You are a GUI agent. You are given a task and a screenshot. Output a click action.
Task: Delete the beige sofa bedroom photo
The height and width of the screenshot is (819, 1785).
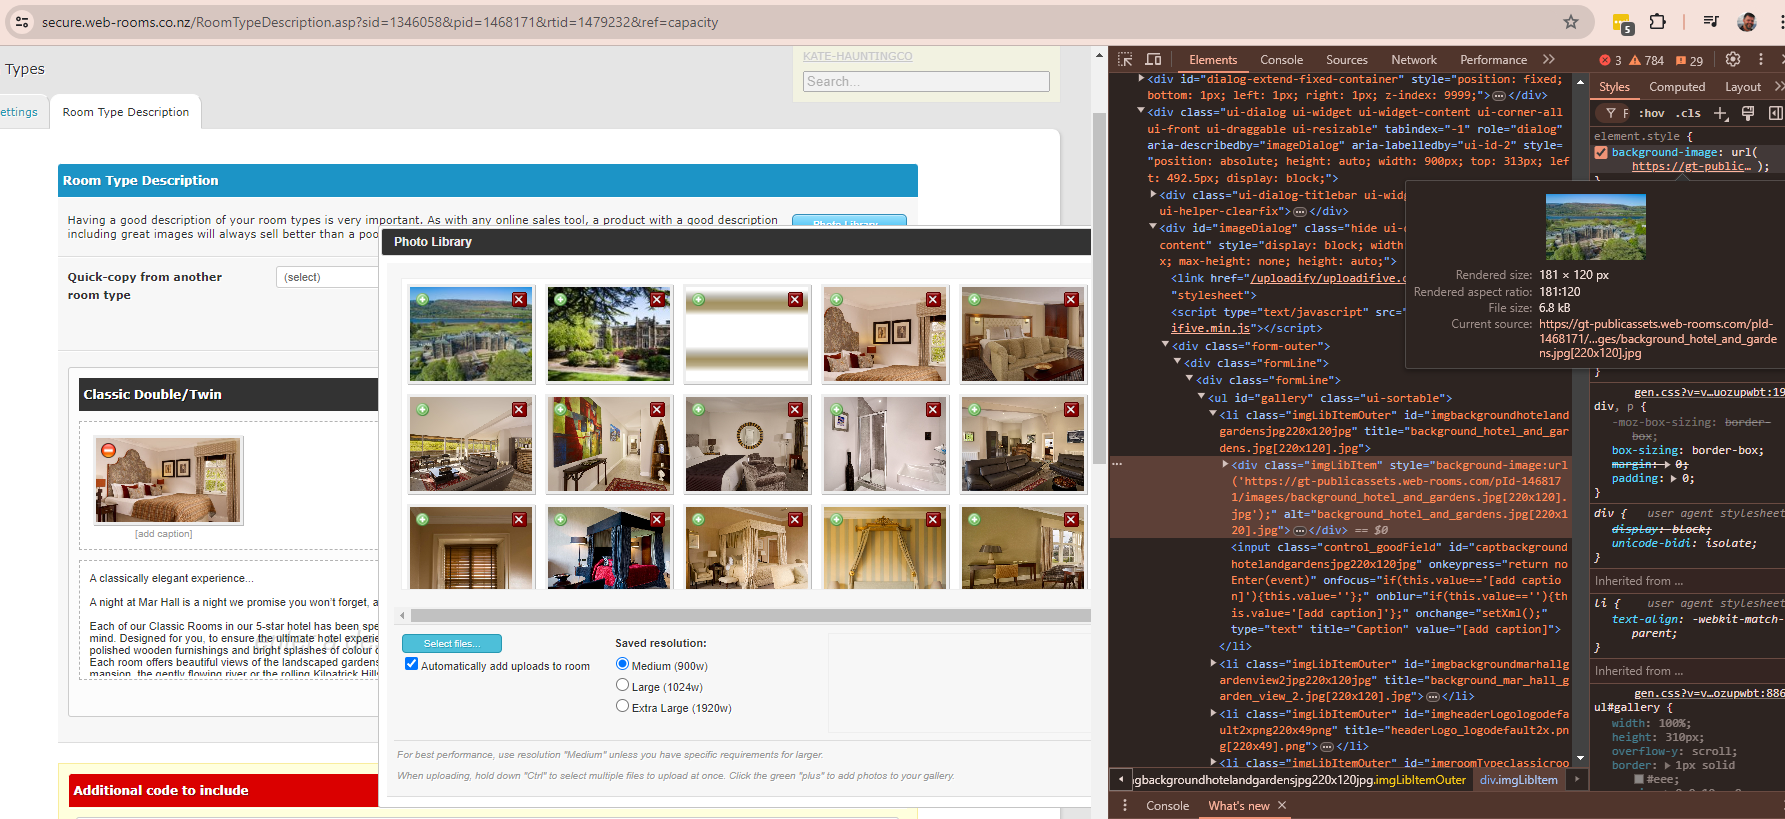pyautogui.click(x=1071, y=300)
